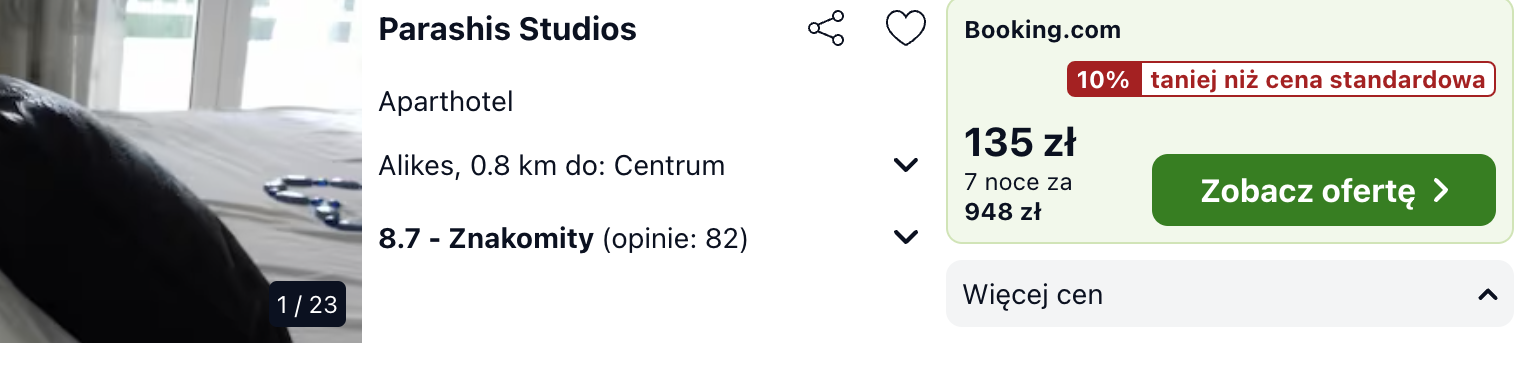This screenshot has height=366, width=1528.
Task: Click the 1 / 23 photo counter
Action: point(308,304)
